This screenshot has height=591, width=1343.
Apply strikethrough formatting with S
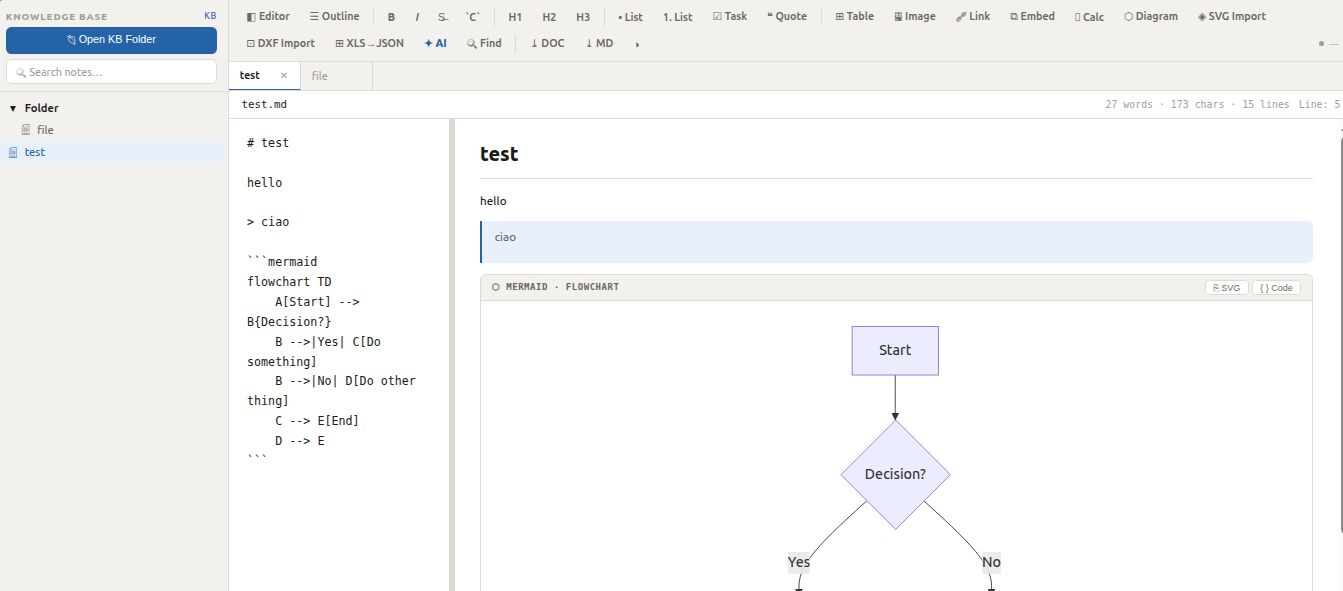coord(443,16)
